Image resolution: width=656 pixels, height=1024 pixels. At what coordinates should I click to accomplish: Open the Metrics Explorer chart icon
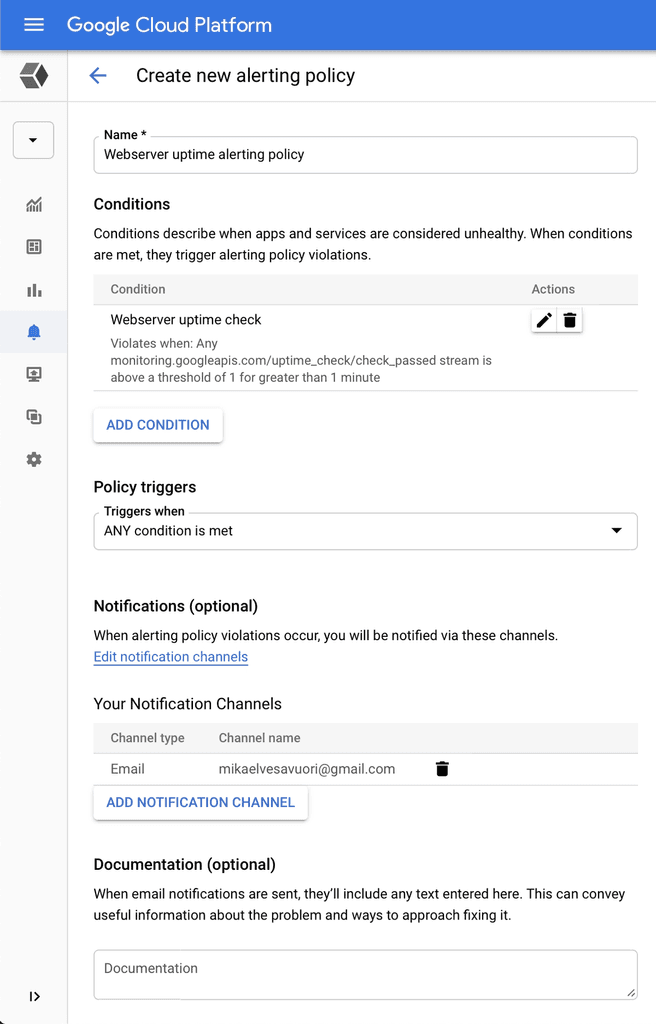[x=33, y=205]
